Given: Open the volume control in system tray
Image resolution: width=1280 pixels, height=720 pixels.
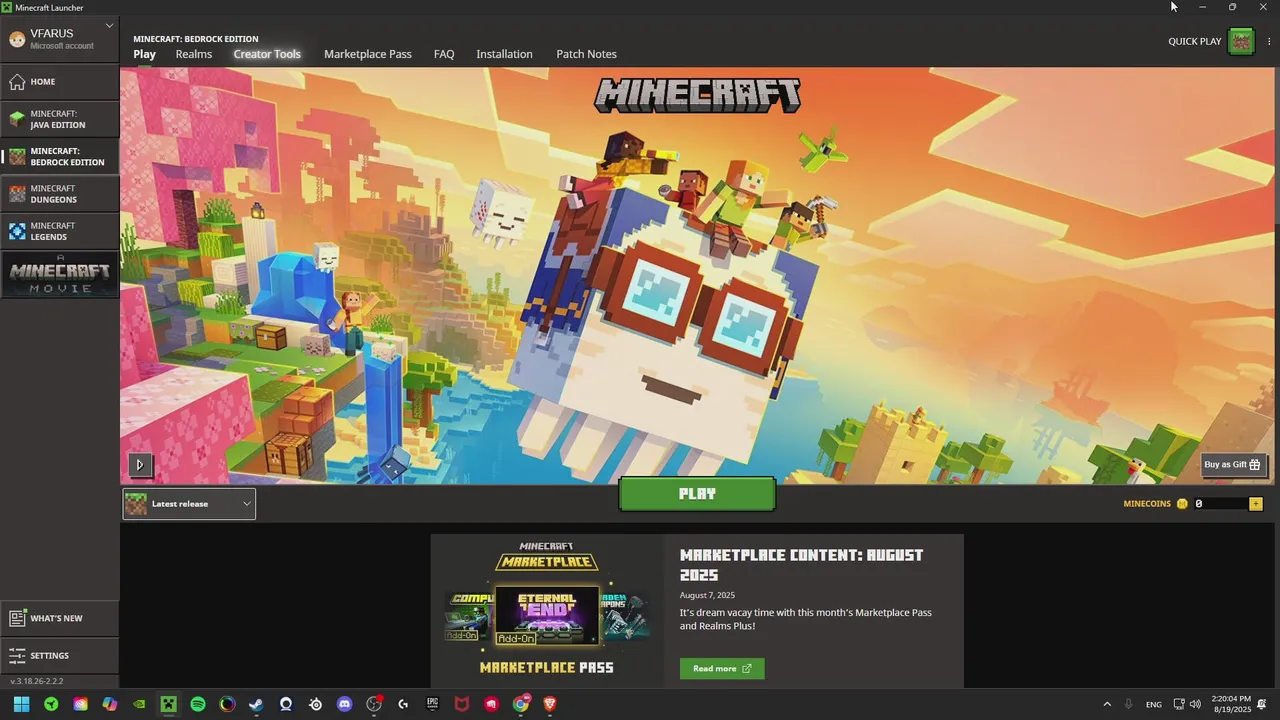Looking at the screenshot, I should click(1196, 704).
